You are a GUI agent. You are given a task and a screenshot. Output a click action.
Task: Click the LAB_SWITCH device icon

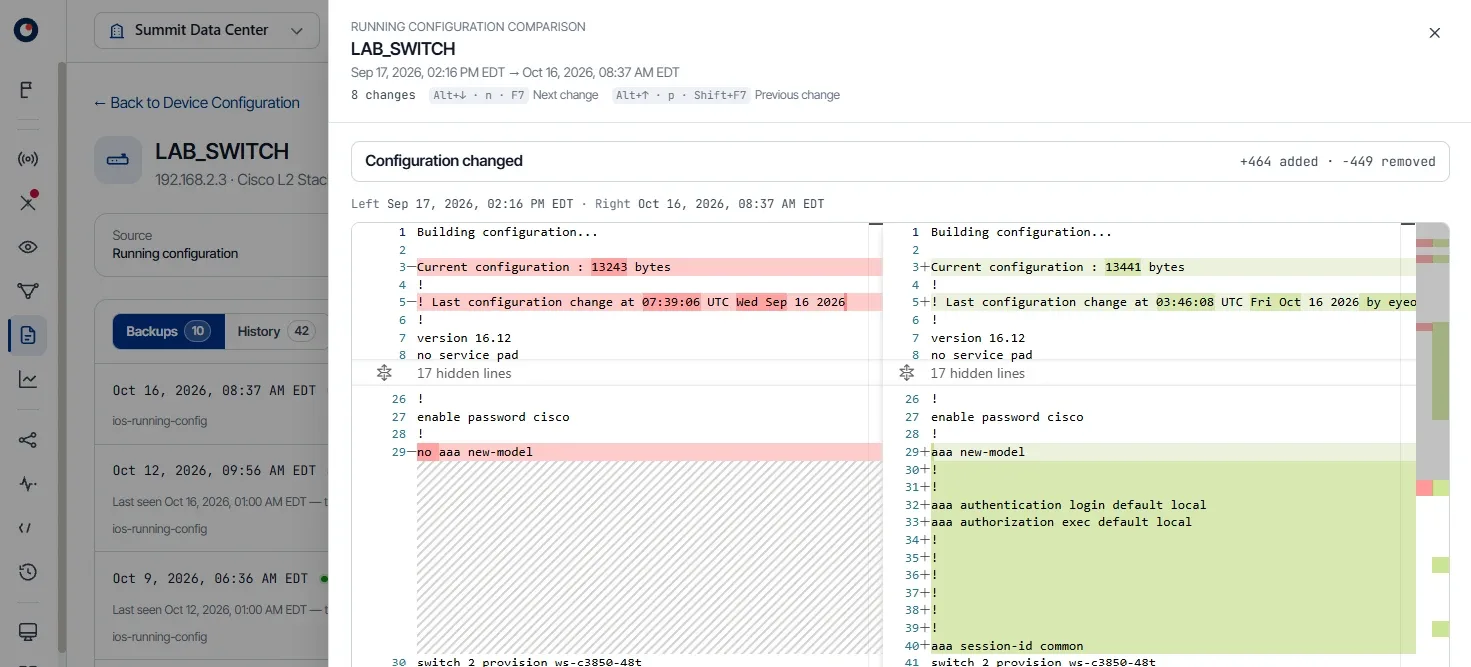[118, 160]
